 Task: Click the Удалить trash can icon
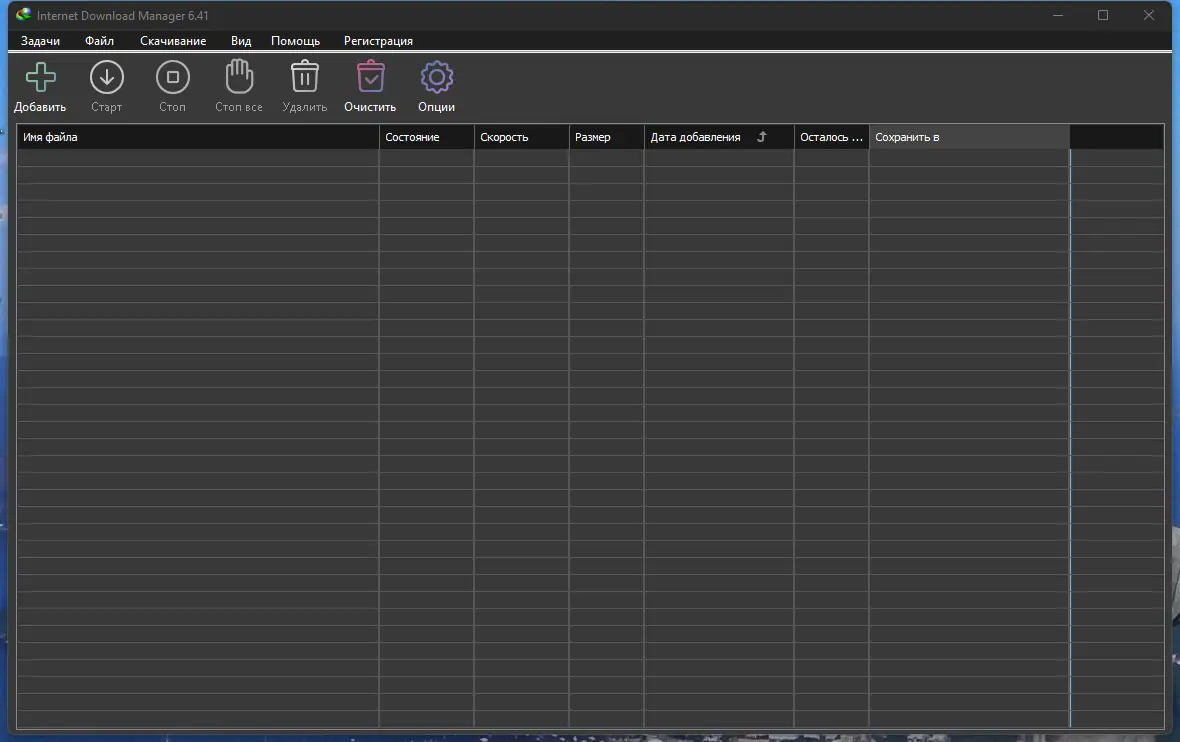tap(305, 76)
